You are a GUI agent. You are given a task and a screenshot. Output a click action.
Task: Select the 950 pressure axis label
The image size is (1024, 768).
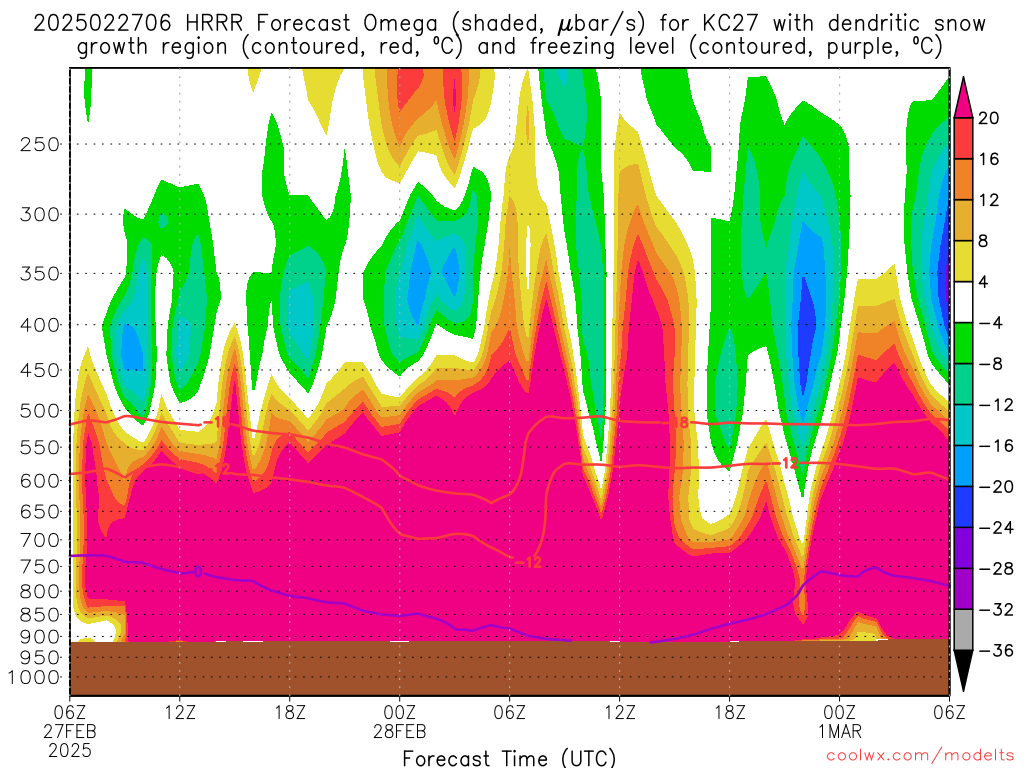coord(40,658)
